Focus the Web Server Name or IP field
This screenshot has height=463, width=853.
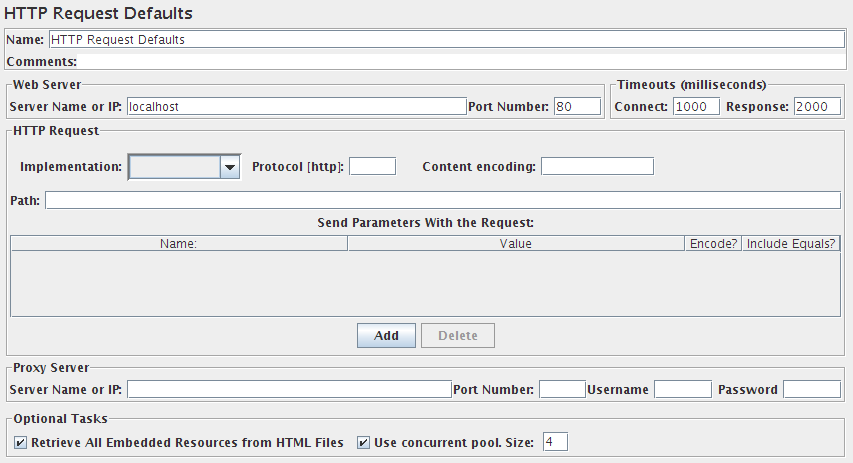pyautogui.click(x=296, y=106)
